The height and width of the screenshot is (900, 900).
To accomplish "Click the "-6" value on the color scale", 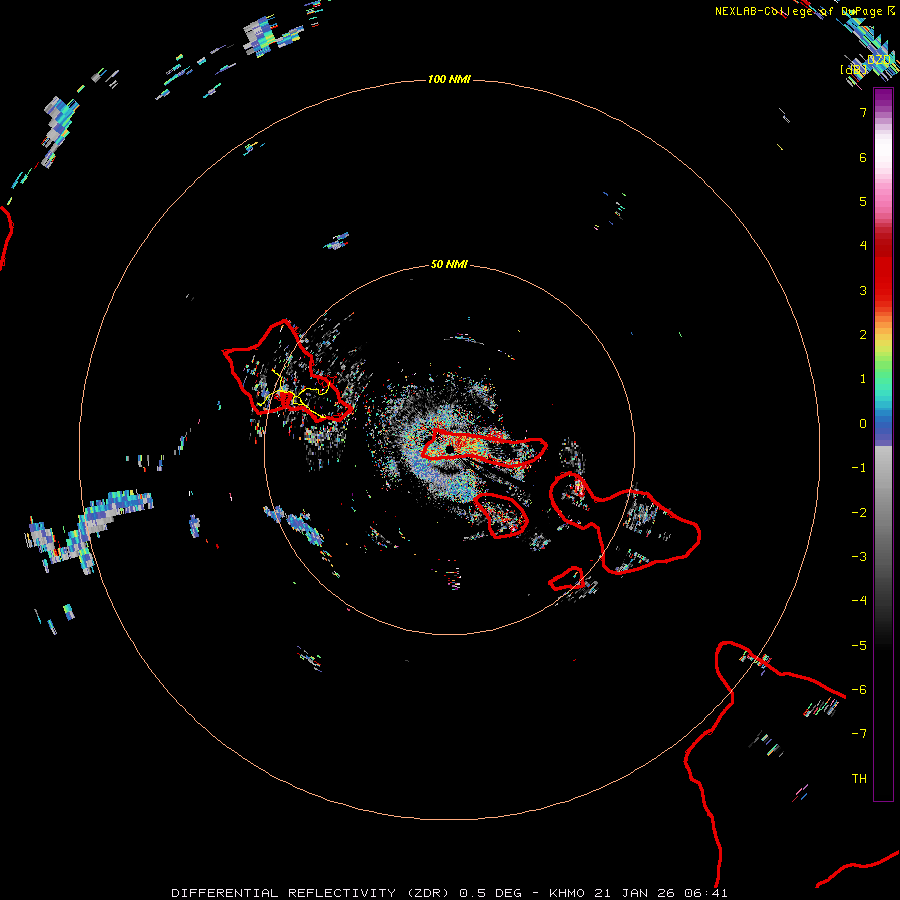I will [859, 690].
